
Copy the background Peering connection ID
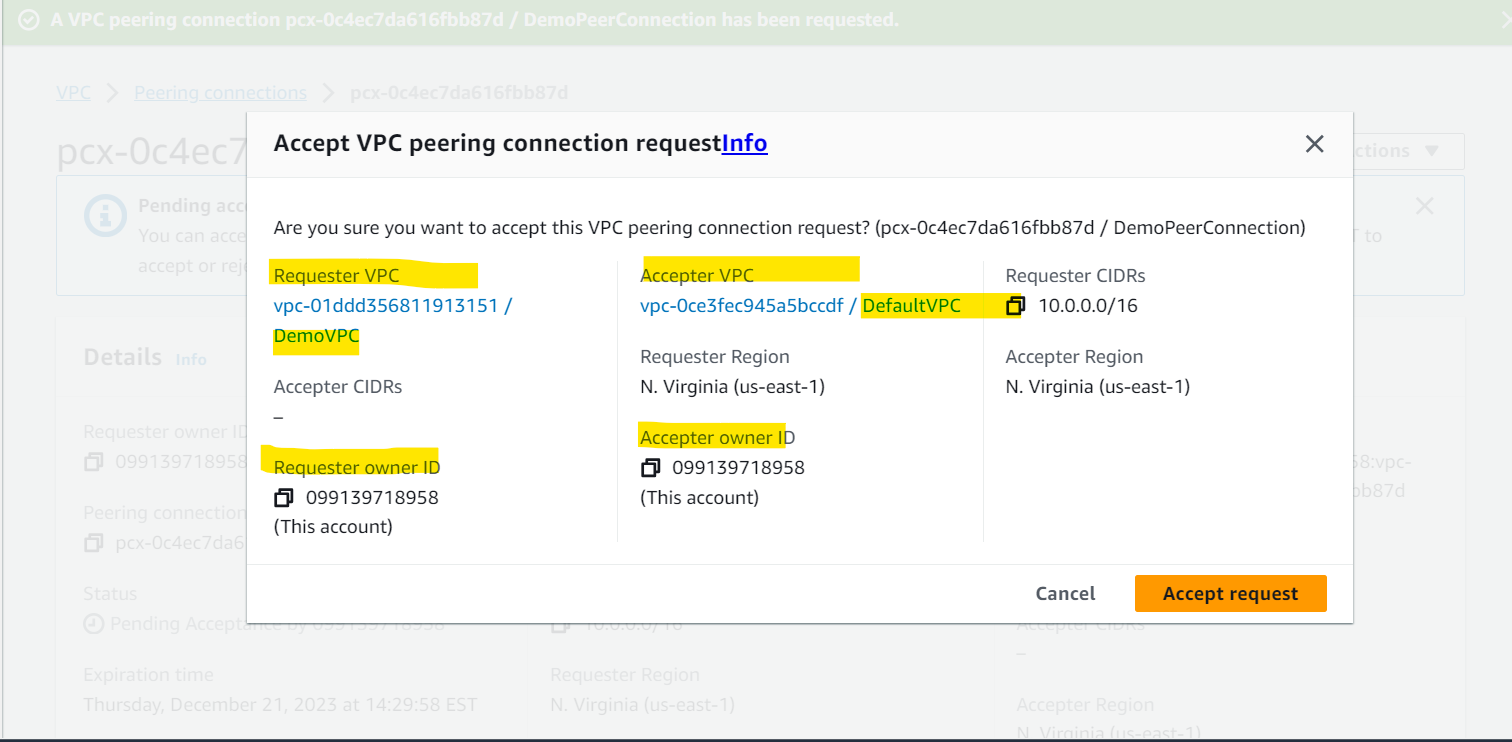pos(93,543)
